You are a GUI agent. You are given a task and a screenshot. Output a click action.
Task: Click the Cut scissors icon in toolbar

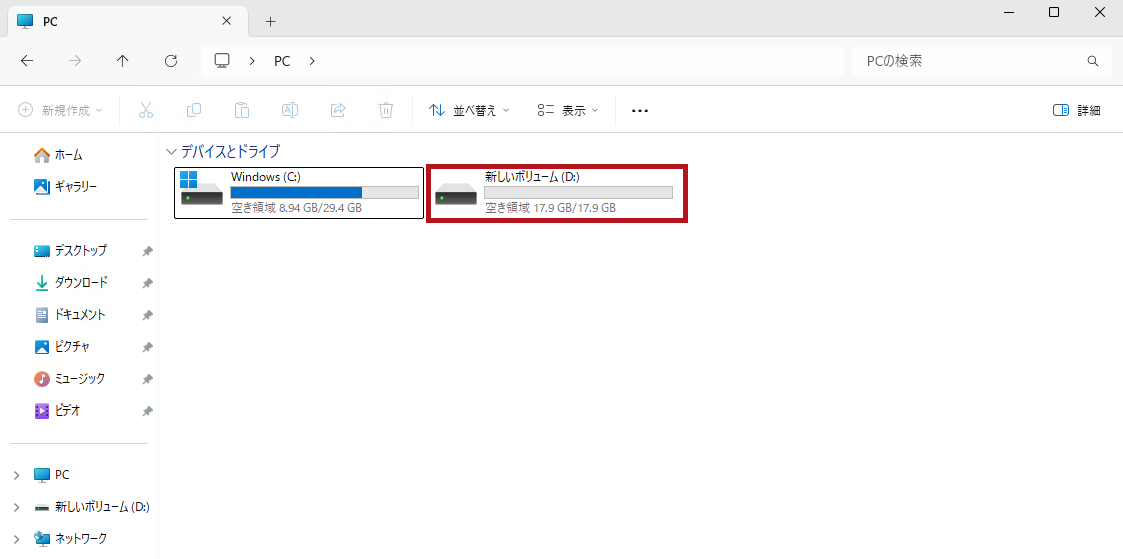[x=146, y=110]
